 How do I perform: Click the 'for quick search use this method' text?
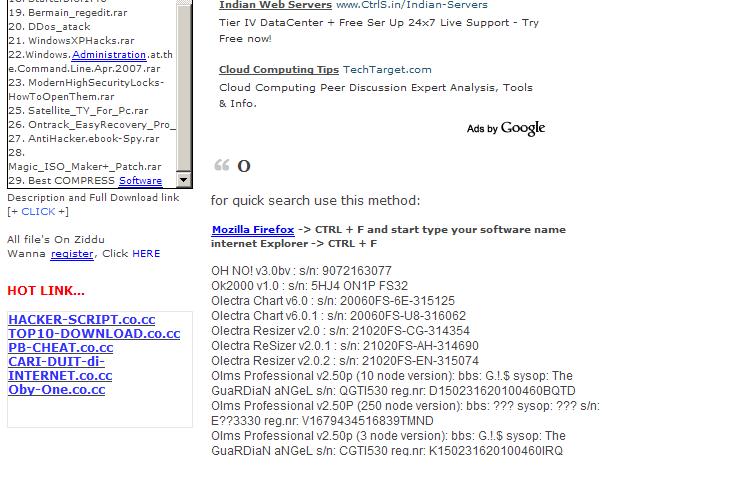(x=315, y=200)
